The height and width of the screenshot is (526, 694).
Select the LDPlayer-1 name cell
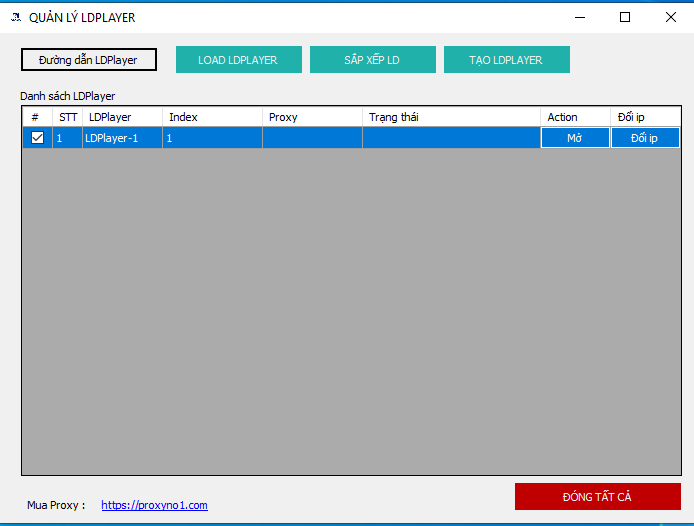(x=122, y=138)
